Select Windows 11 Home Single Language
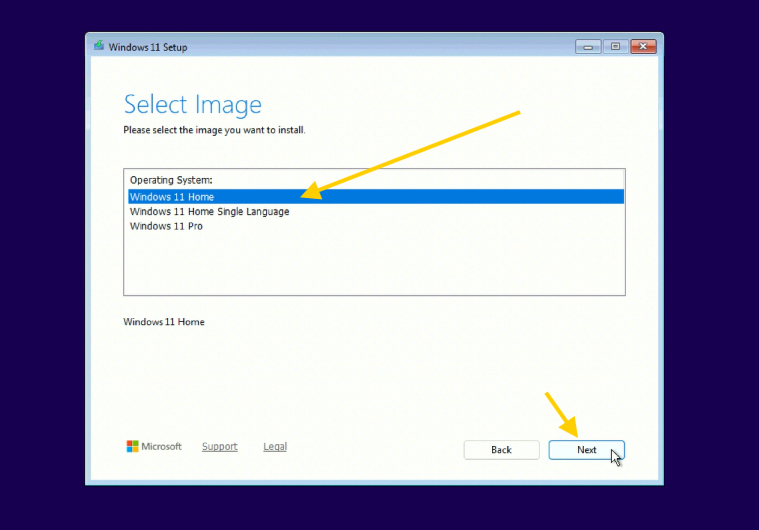 click(376, 212)
